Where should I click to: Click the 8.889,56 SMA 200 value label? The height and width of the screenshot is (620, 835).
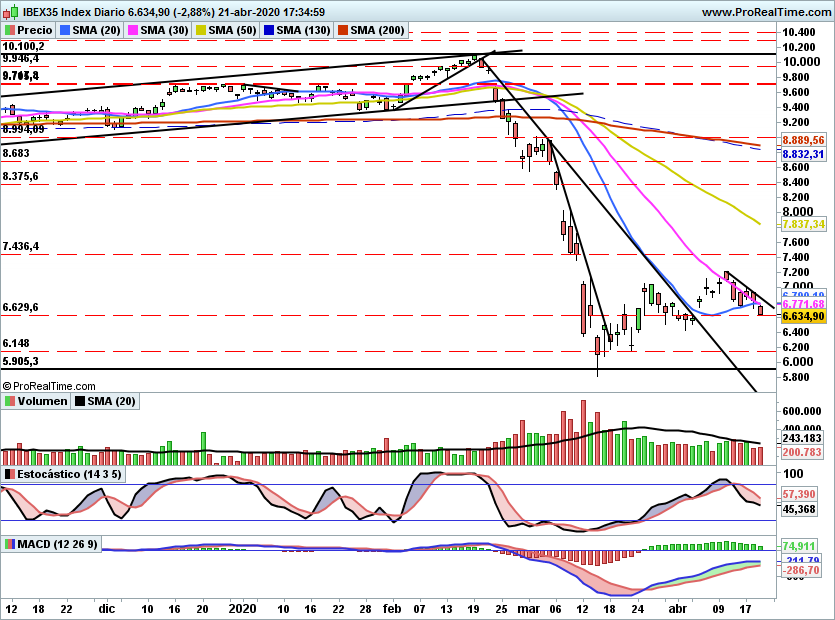(x=804, y=140)
